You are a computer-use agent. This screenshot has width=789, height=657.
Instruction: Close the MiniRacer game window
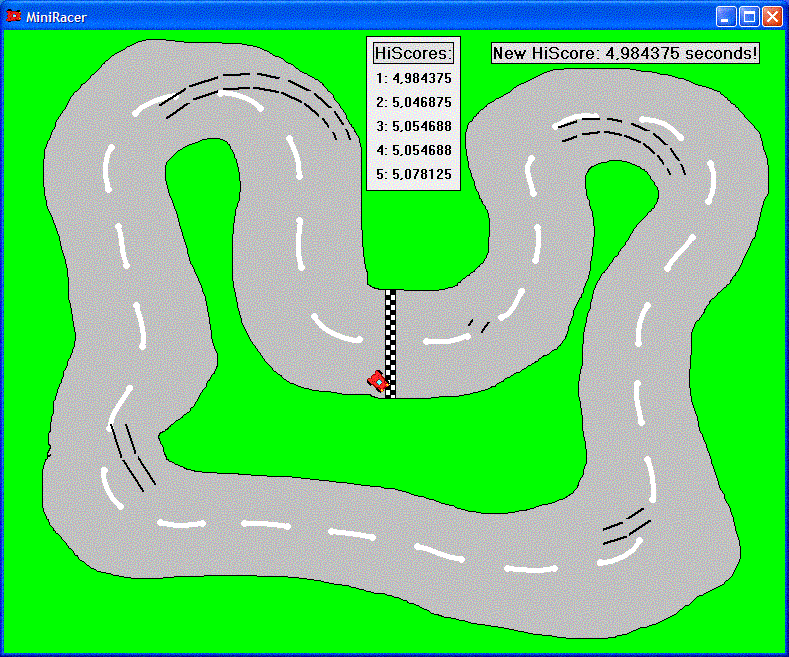pyautogui.click(x=773, y=16)
